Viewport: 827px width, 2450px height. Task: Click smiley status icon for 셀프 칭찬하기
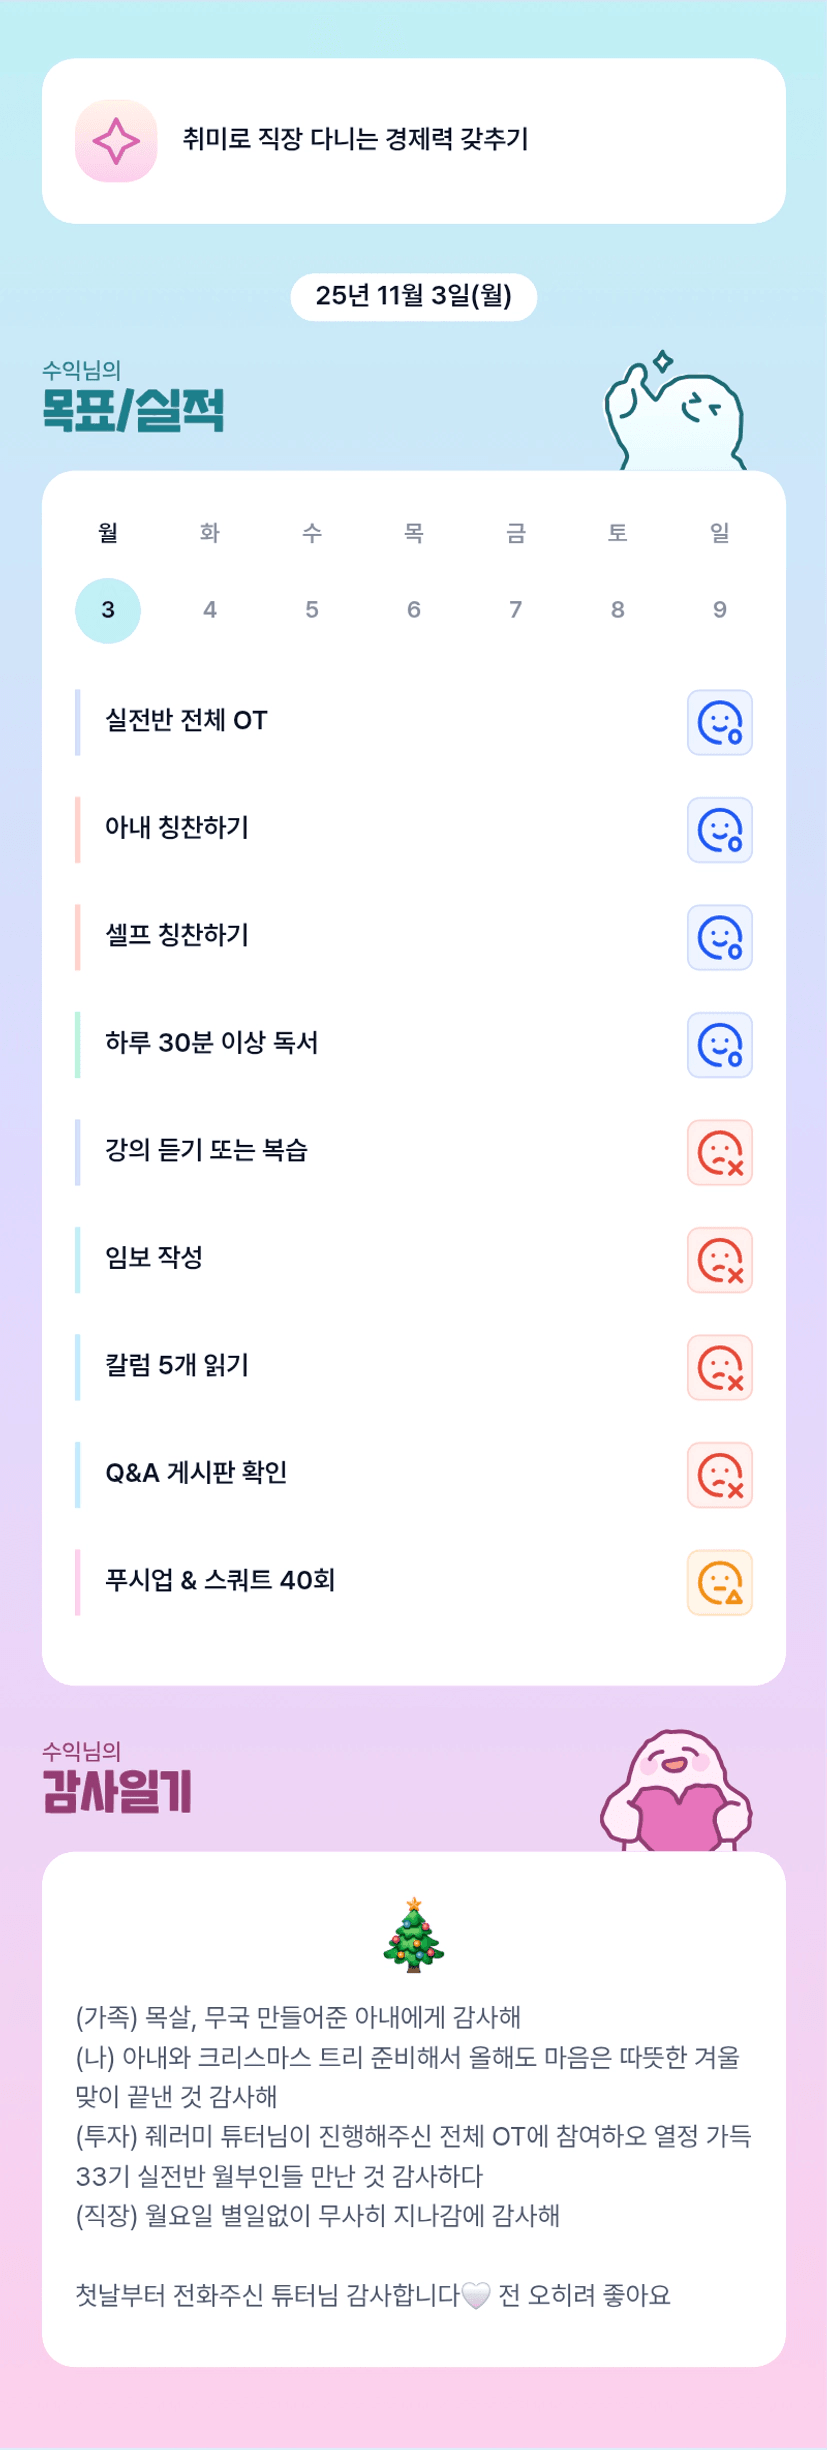tap(719, 937)
